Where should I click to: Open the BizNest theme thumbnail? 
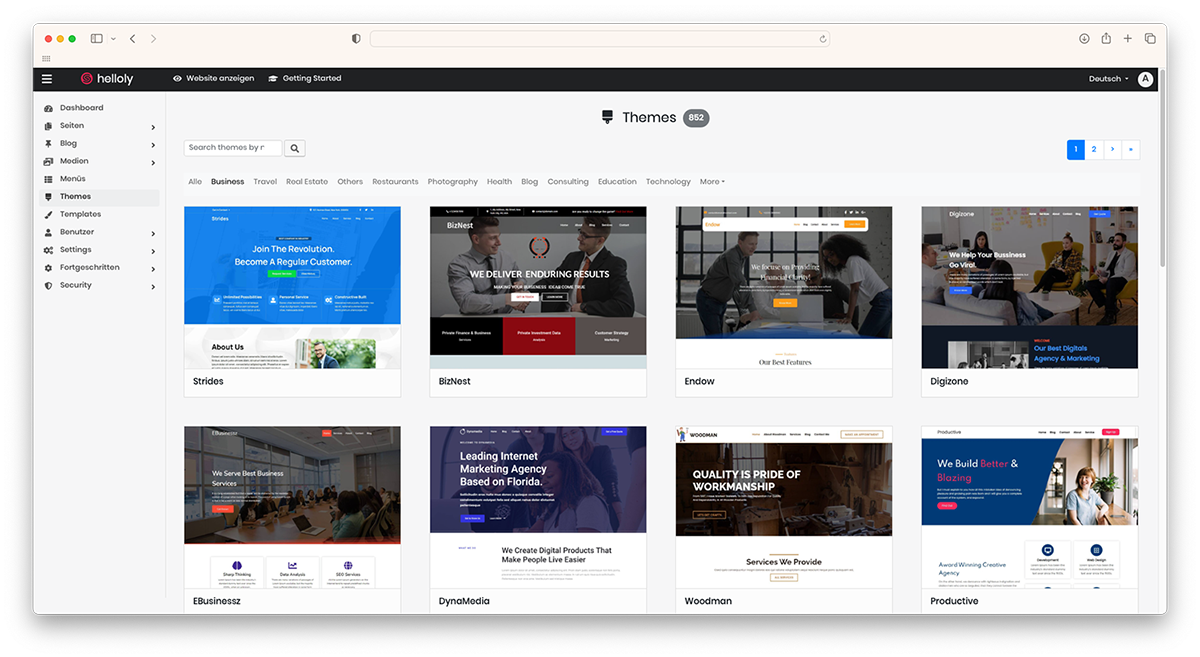pyautogui.click(x=538, y=287)
